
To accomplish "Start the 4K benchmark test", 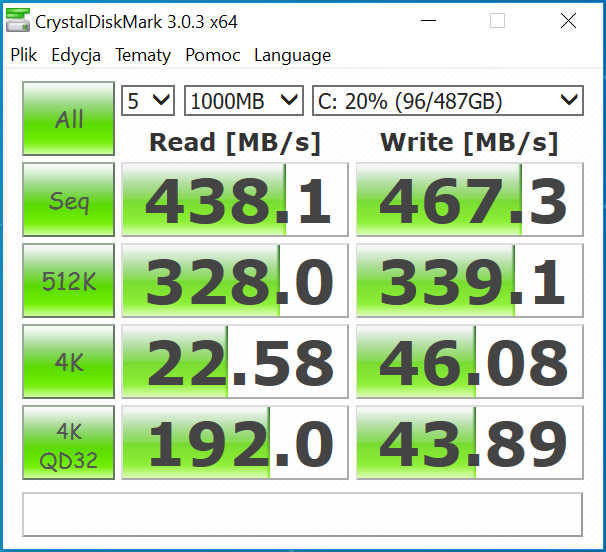I will point(68,362).
